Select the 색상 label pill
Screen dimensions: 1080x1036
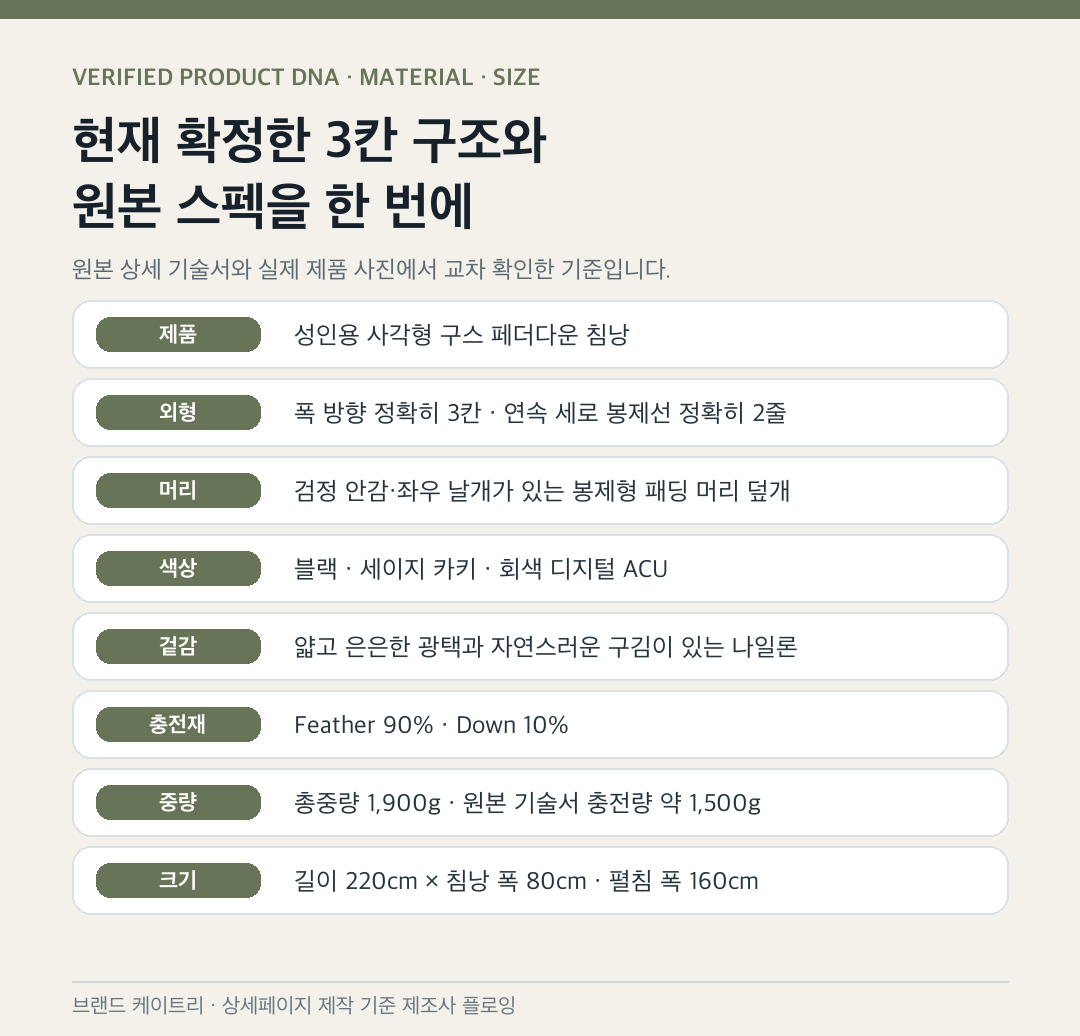178,568
